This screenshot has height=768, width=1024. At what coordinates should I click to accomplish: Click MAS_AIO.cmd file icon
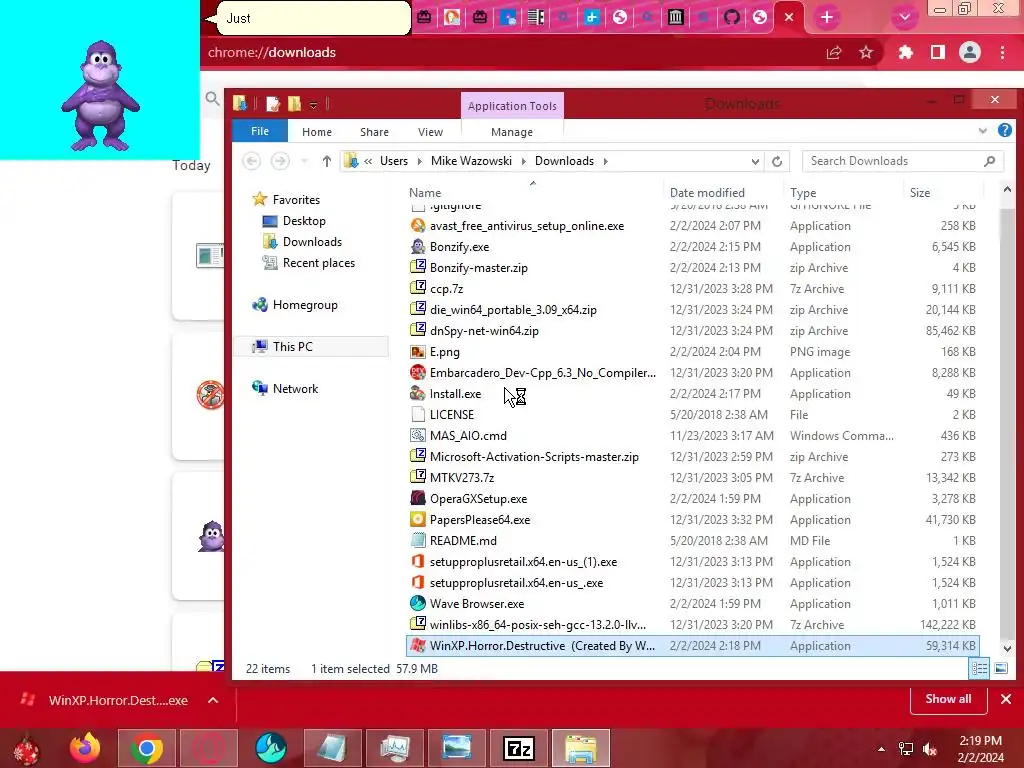417,436
